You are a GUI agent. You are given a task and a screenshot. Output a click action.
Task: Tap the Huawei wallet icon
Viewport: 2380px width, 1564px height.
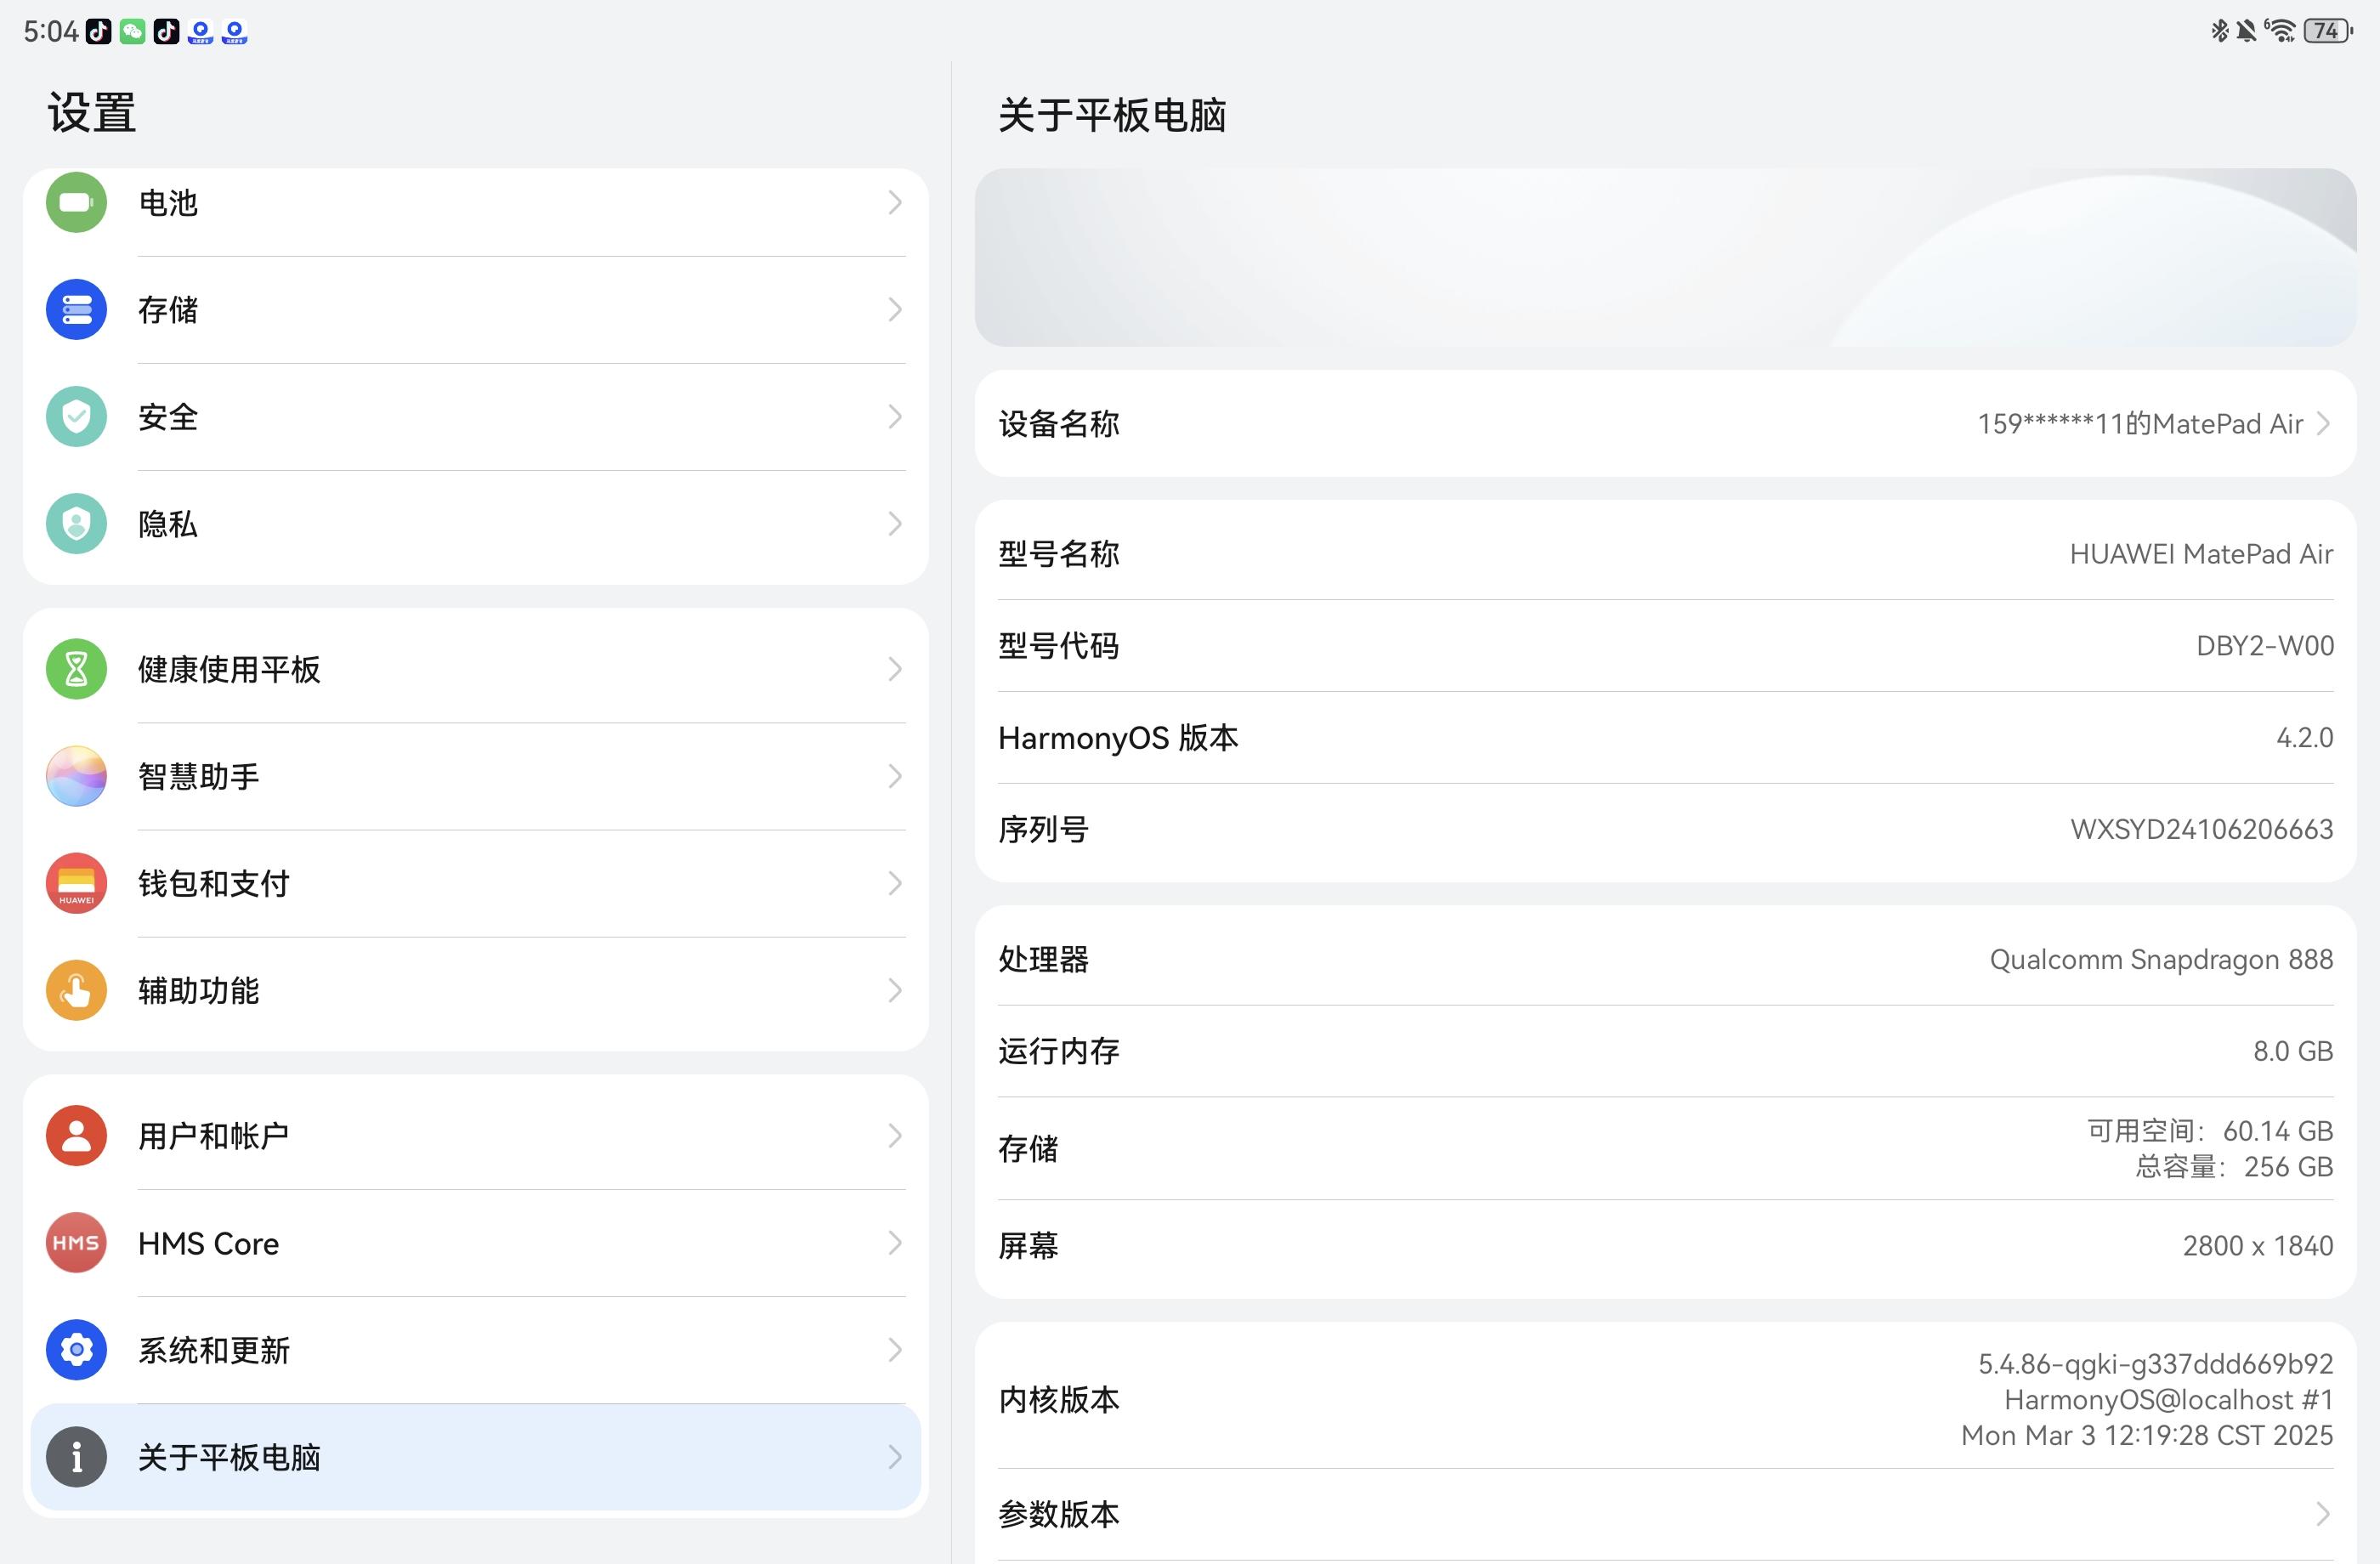[76, 883]
